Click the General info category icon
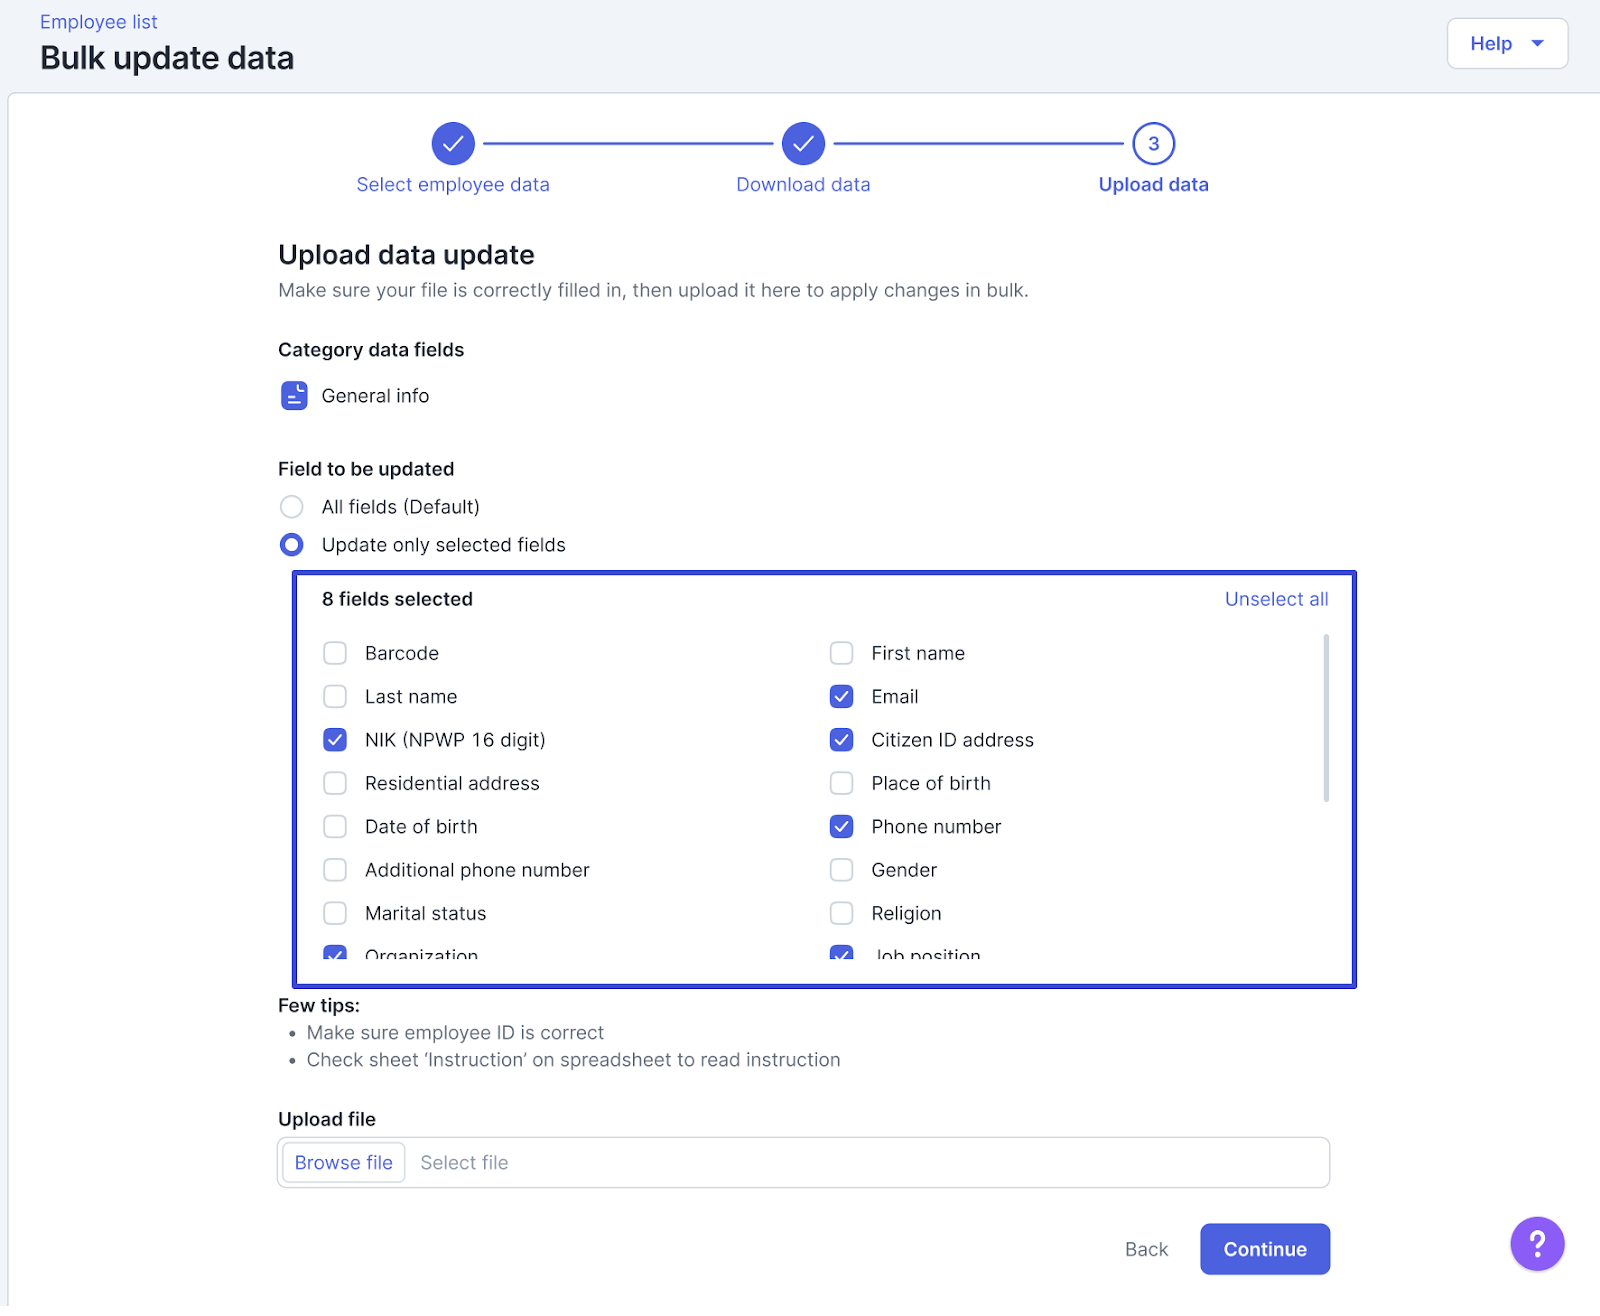Screen dimensions: 1600x1316 click(x=293, y=395)
